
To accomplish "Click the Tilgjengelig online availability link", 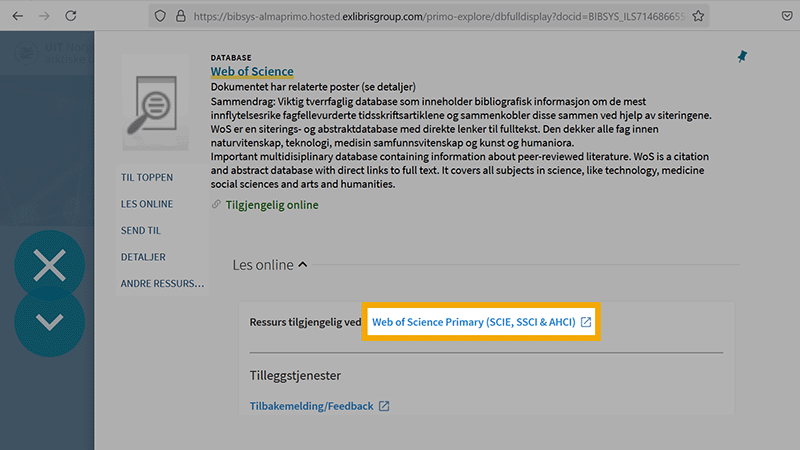I will 271,205.
